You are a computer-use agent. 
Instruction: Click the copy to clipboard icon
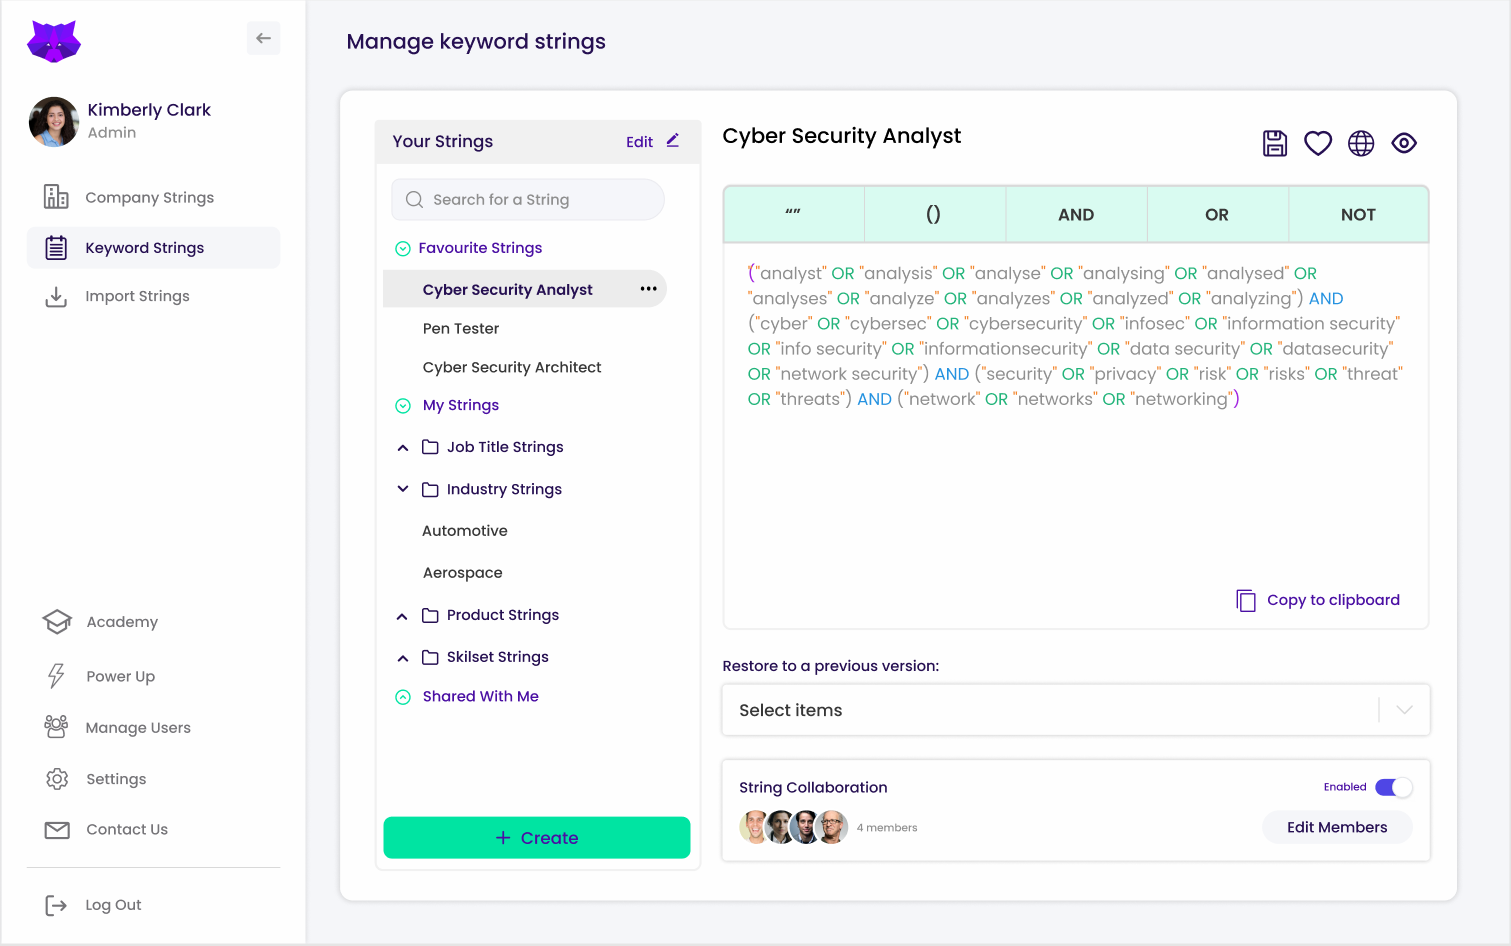(1246, 600)
